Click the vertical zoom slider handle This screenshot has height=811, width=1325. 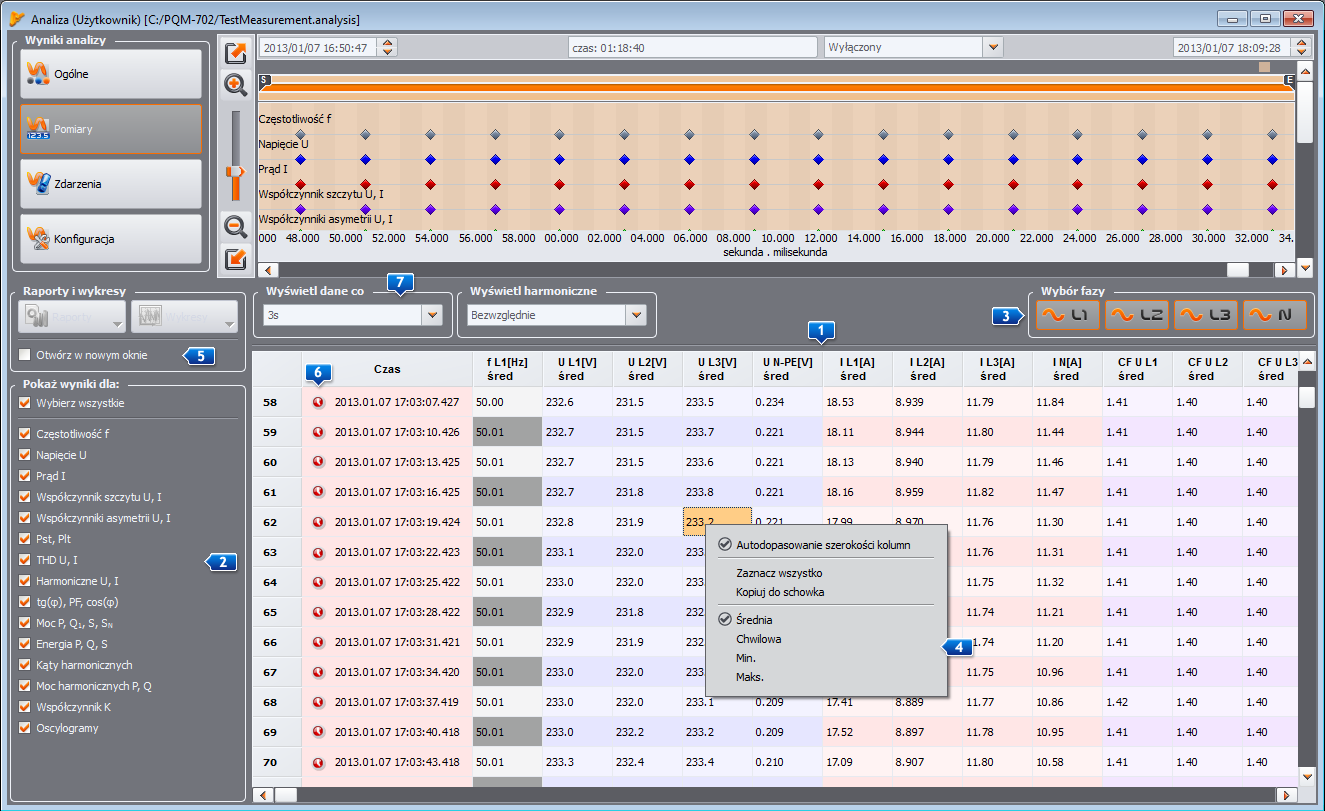(236, 182)
